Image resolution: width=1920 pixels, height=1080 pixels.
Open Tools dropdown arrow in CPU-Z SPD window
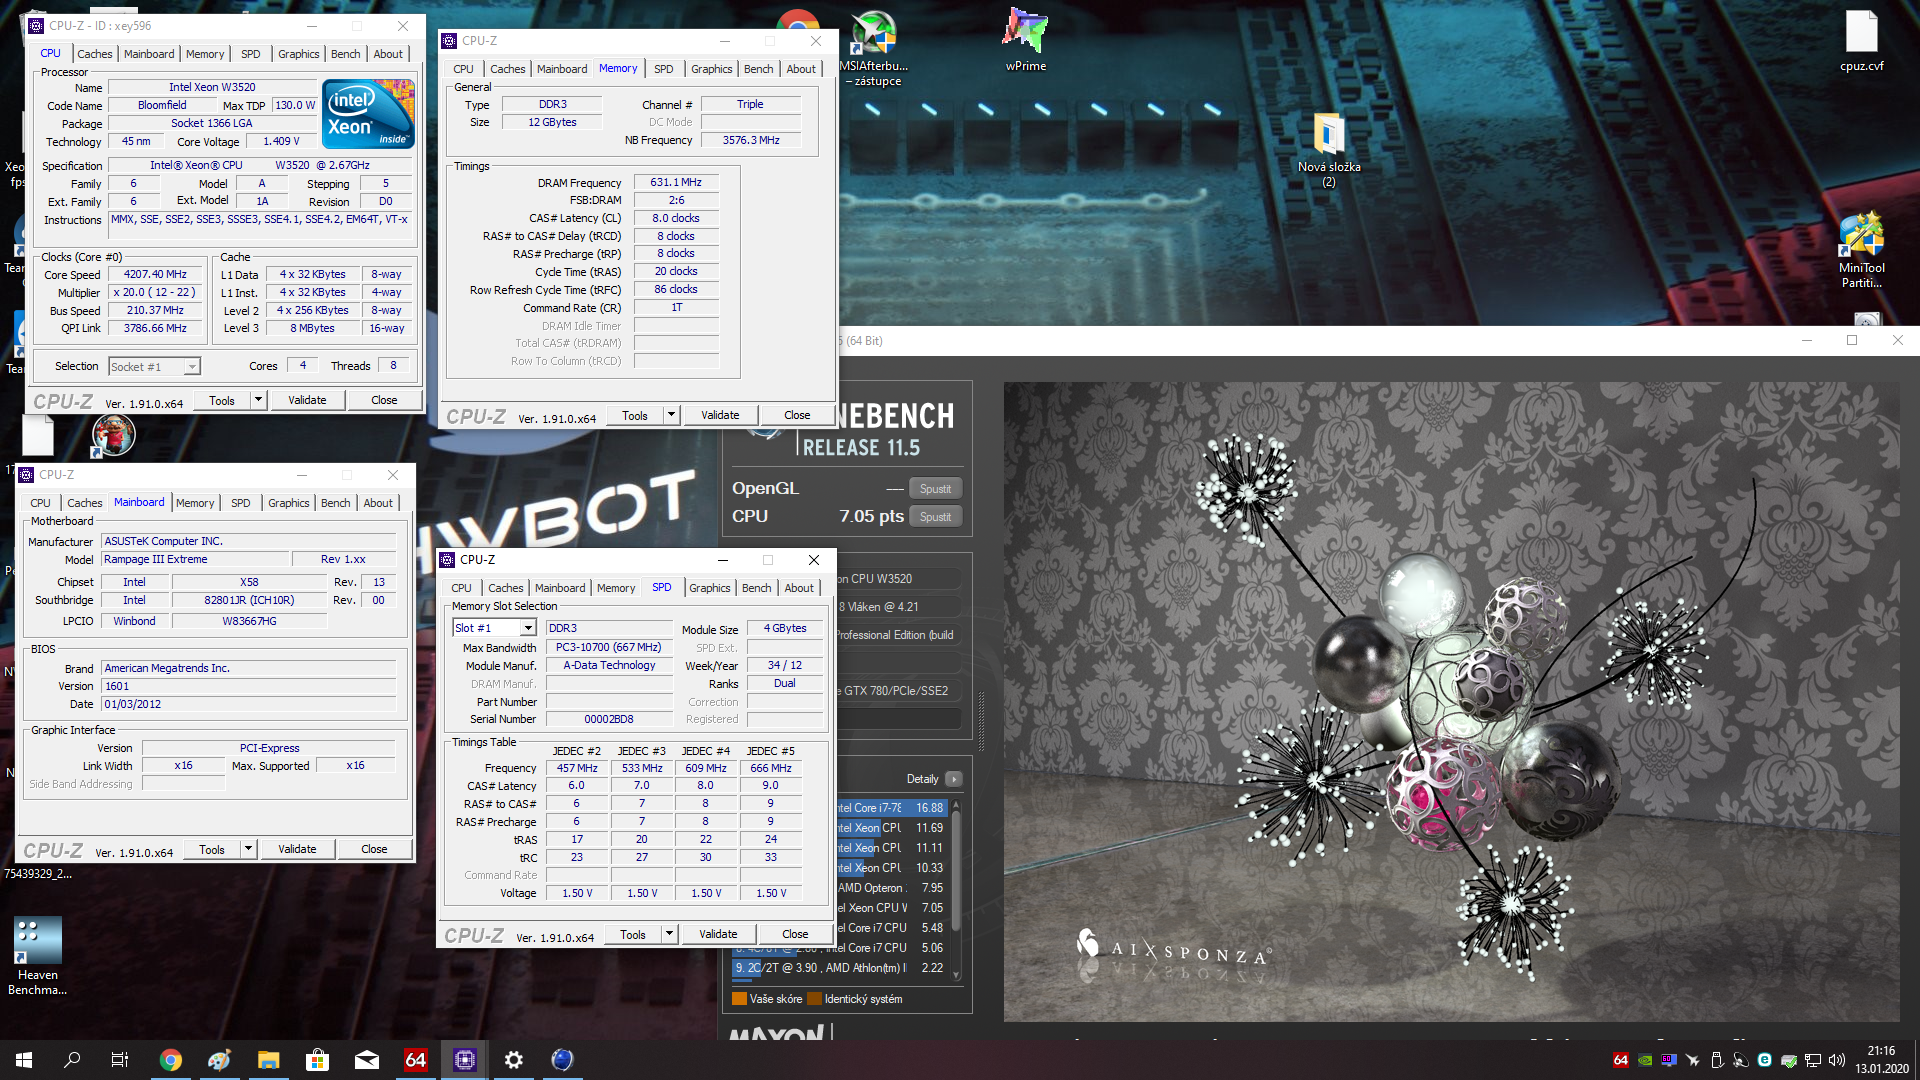coord(669,934)
